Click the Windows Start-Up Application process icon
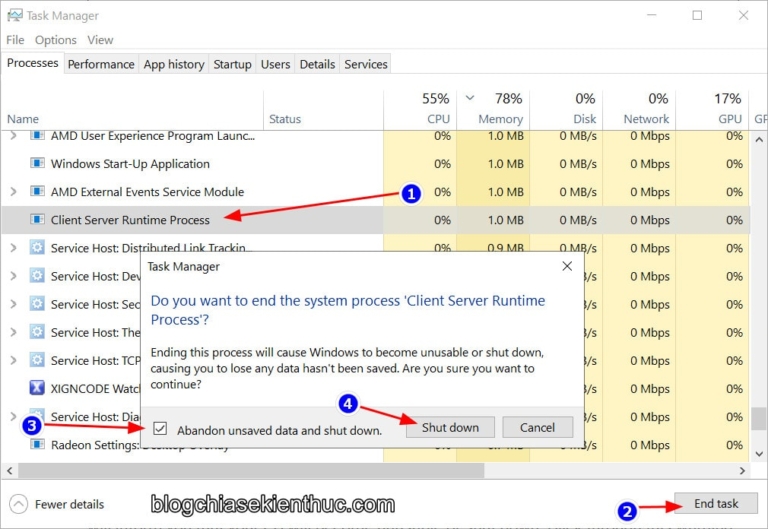This screenshot has height=529, width=768. click(37, 164)
